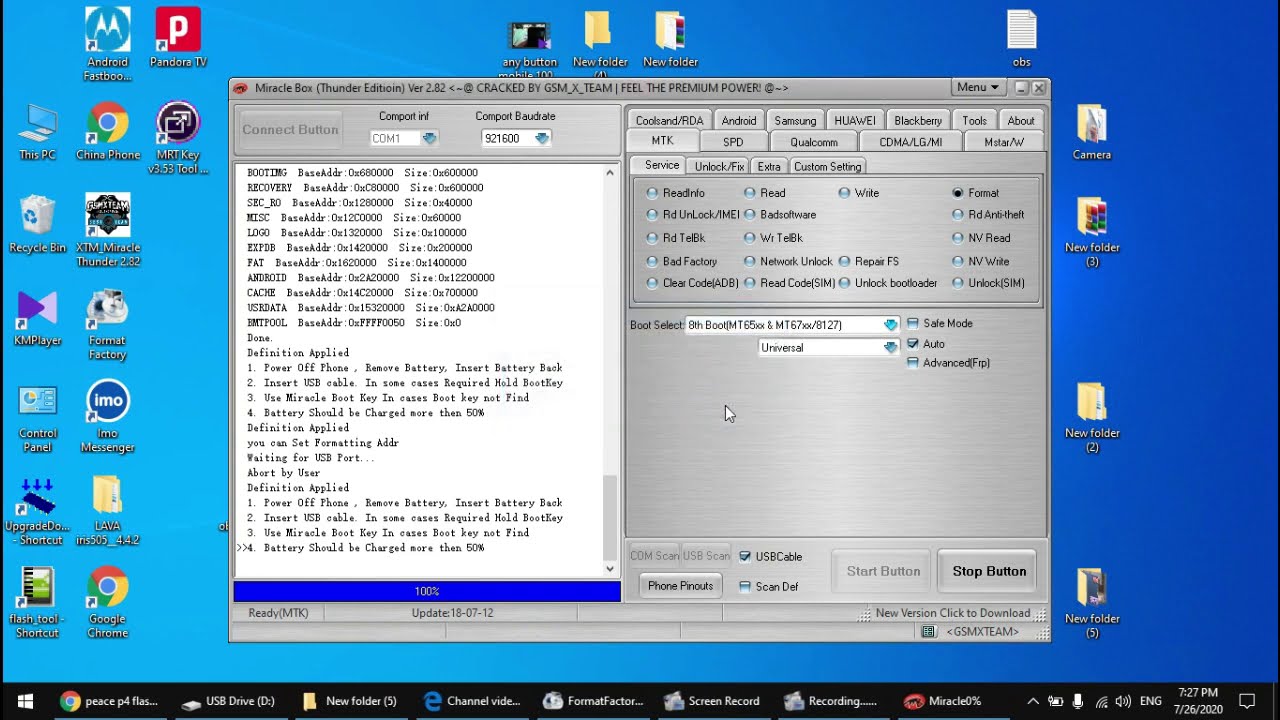This screenshot has width=1280, height=720.
Task: Click the Connect Button
Action: (x=290, y=130)
